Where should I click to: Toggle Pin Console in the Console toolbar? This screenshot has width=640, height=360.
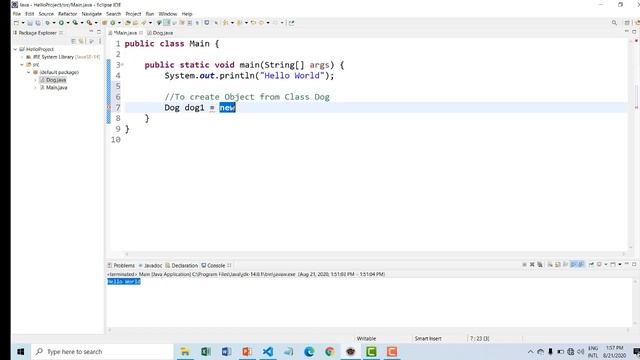point(591,264)
